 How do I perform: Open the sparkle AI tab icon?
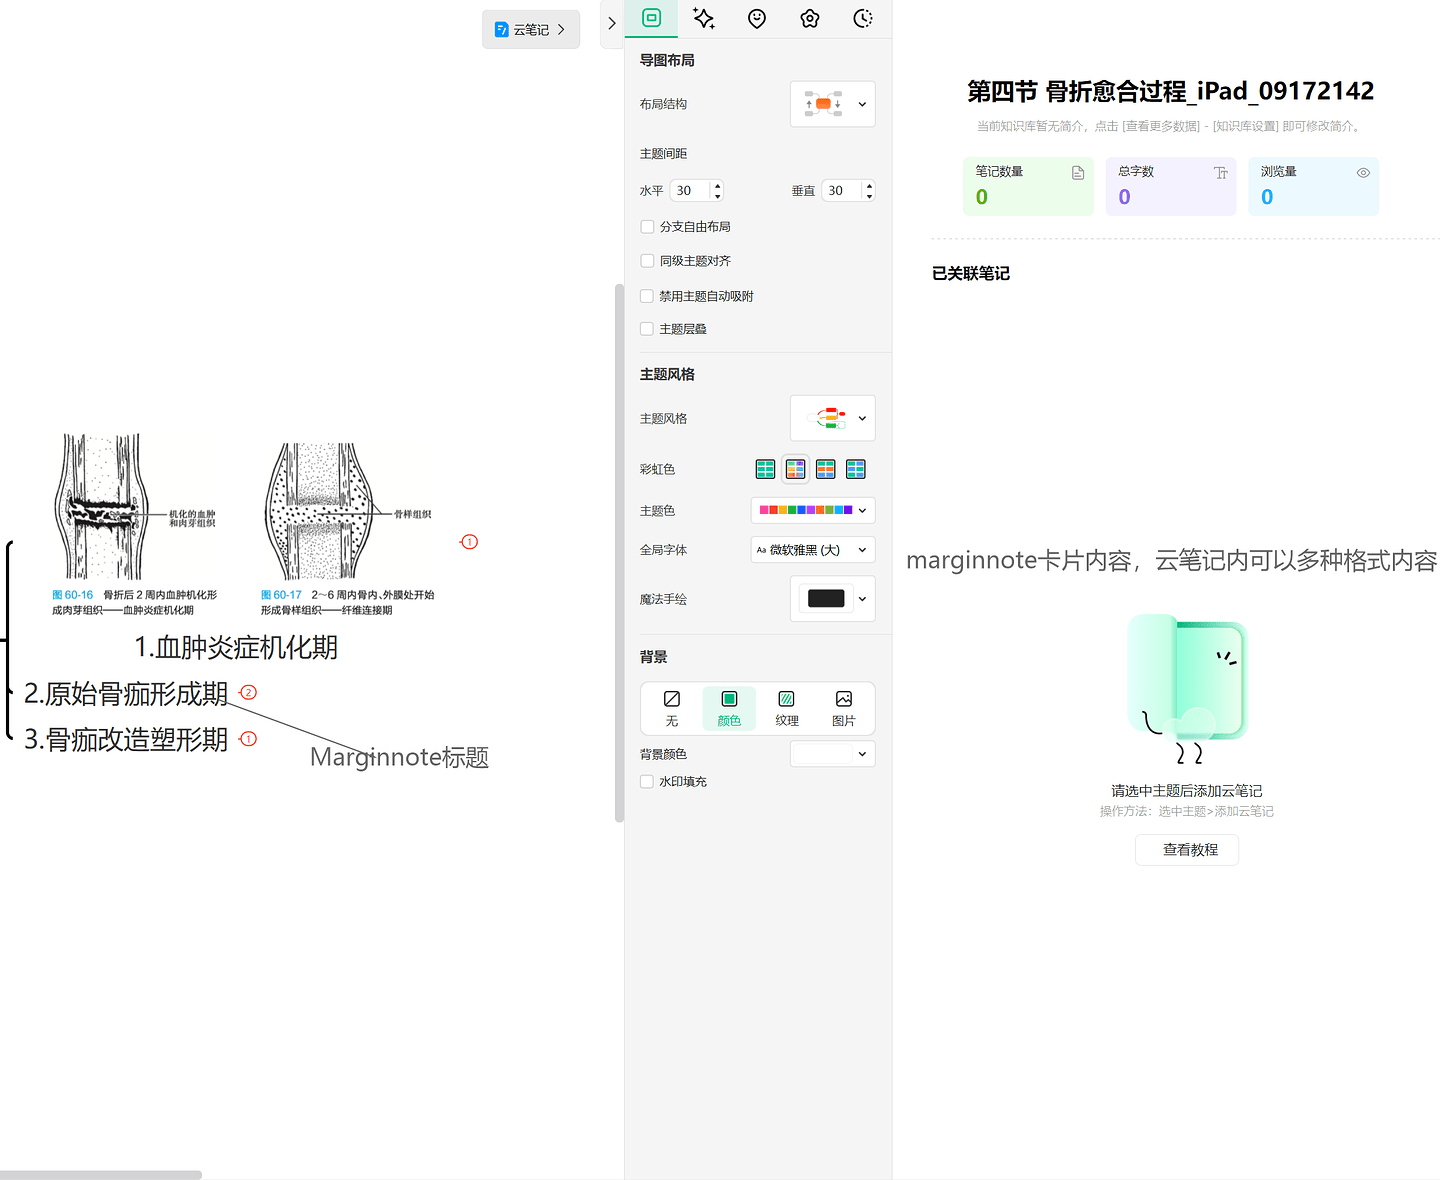click(x=704, y=18)
